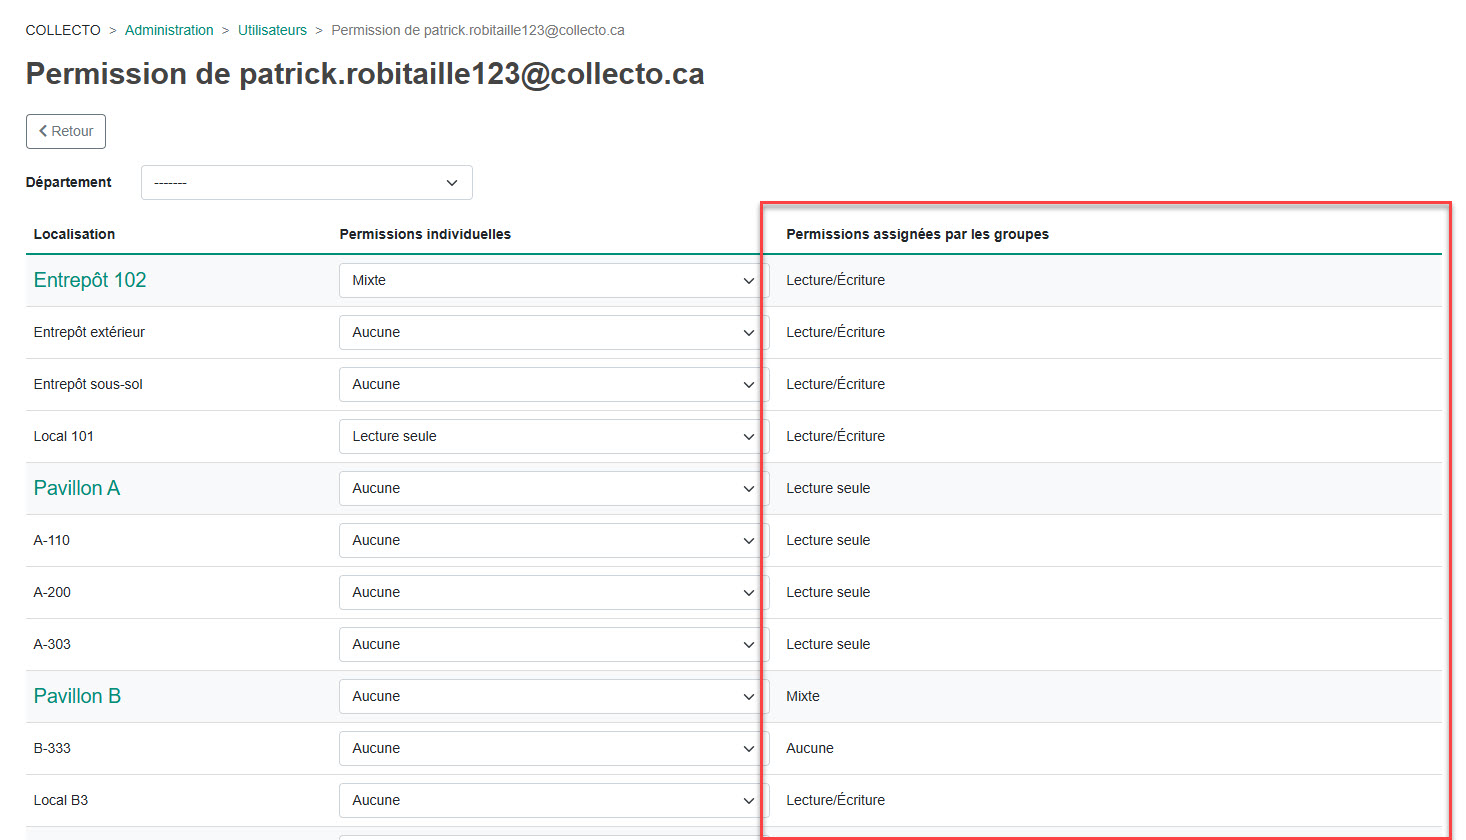The height and width of the screenshot is (840, 1466).
Task: Open Entrepôt sous-sol permission dropdown
Action: (x=553, y=385)
